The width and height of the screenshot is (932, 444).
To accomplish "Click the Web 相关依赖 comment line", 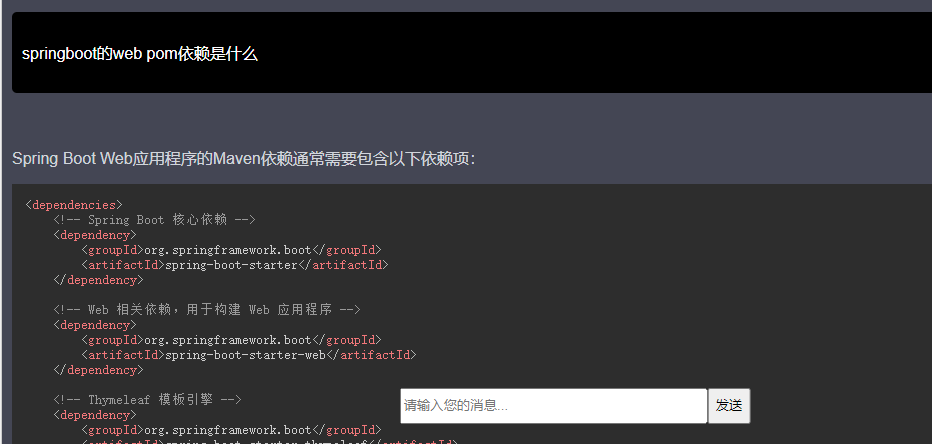I will click(207, 310).
